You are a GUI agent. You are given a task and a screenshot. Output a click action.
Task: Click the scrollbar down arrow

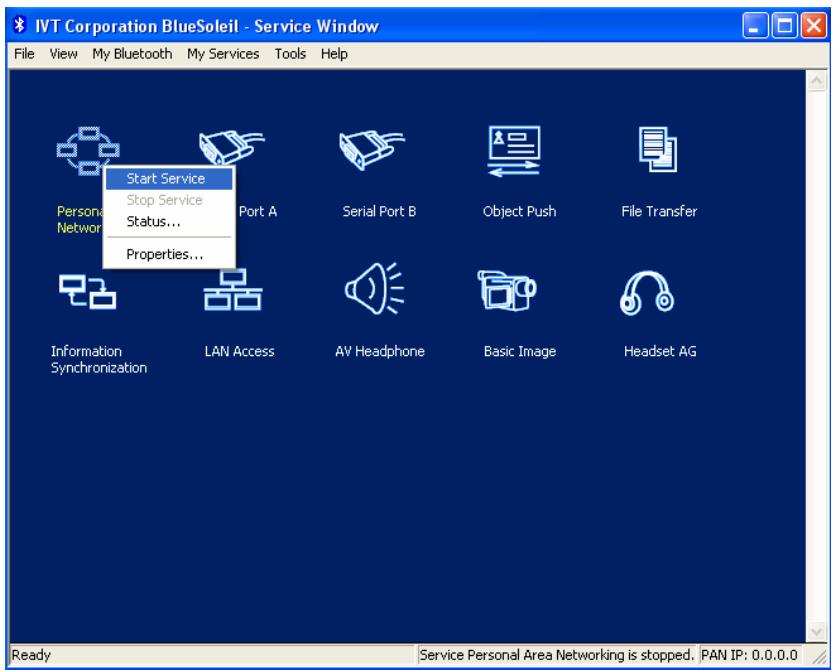[x=816, y=632]
